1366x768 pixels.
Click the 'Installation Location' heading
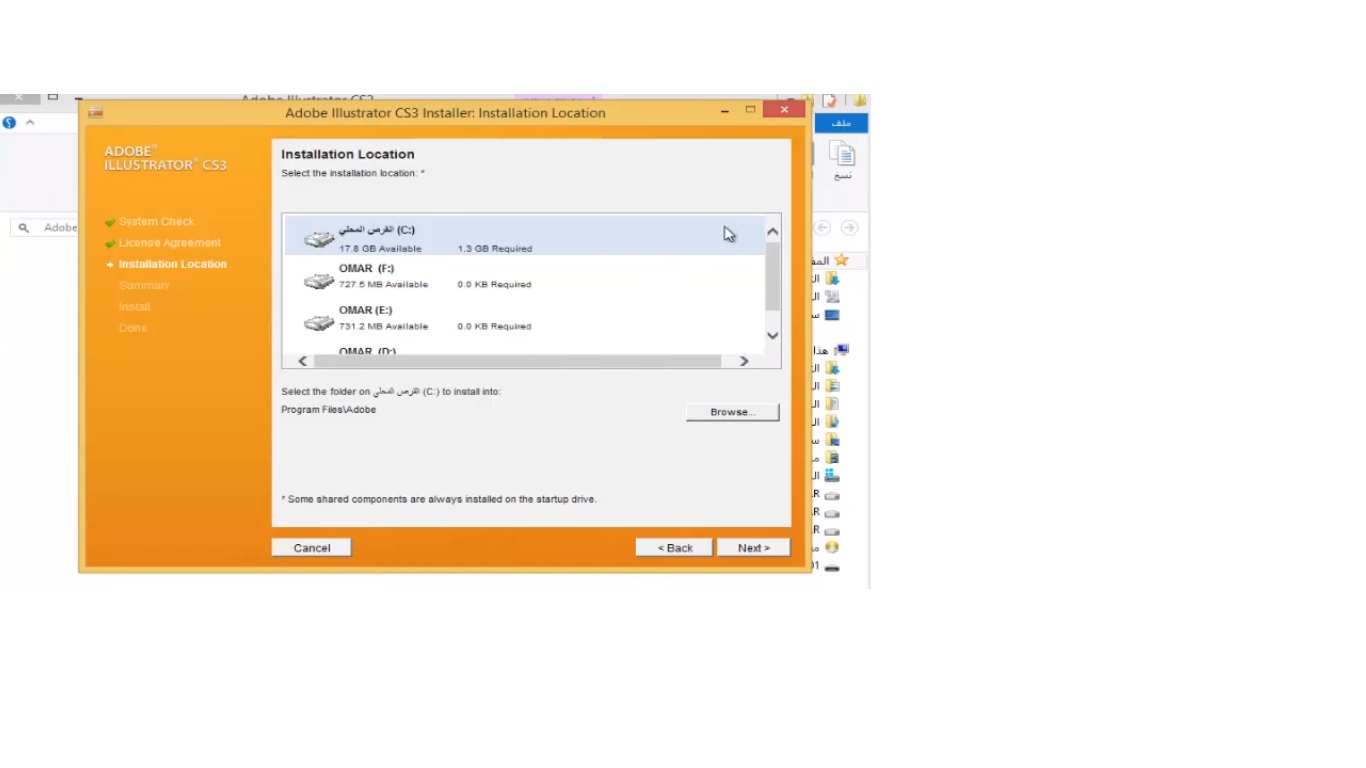coord(347,154)
